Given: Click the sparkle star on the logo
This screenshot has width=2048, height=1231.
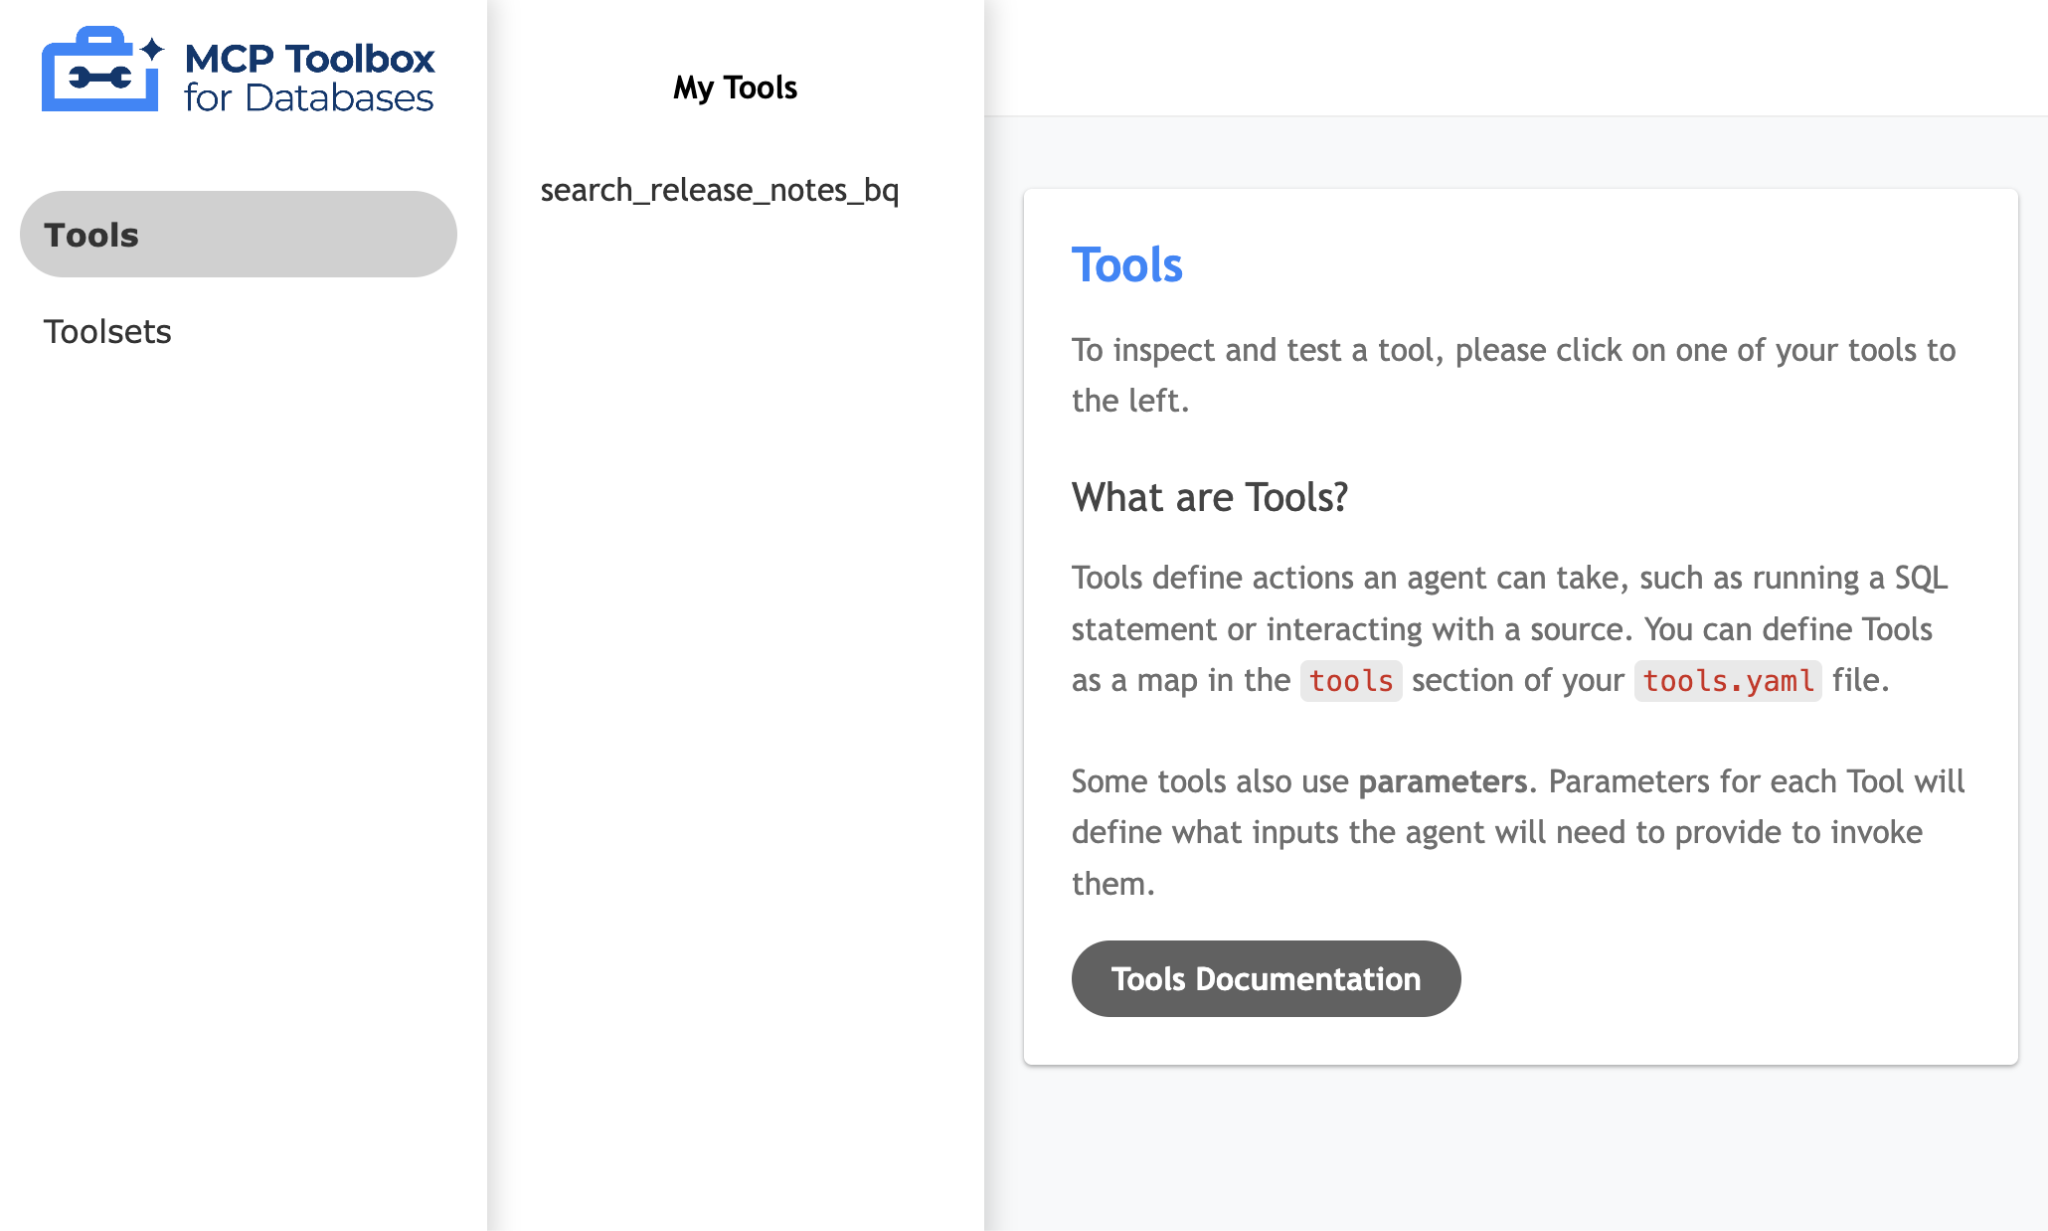Looking at the screenshot, I should (152, 48).
